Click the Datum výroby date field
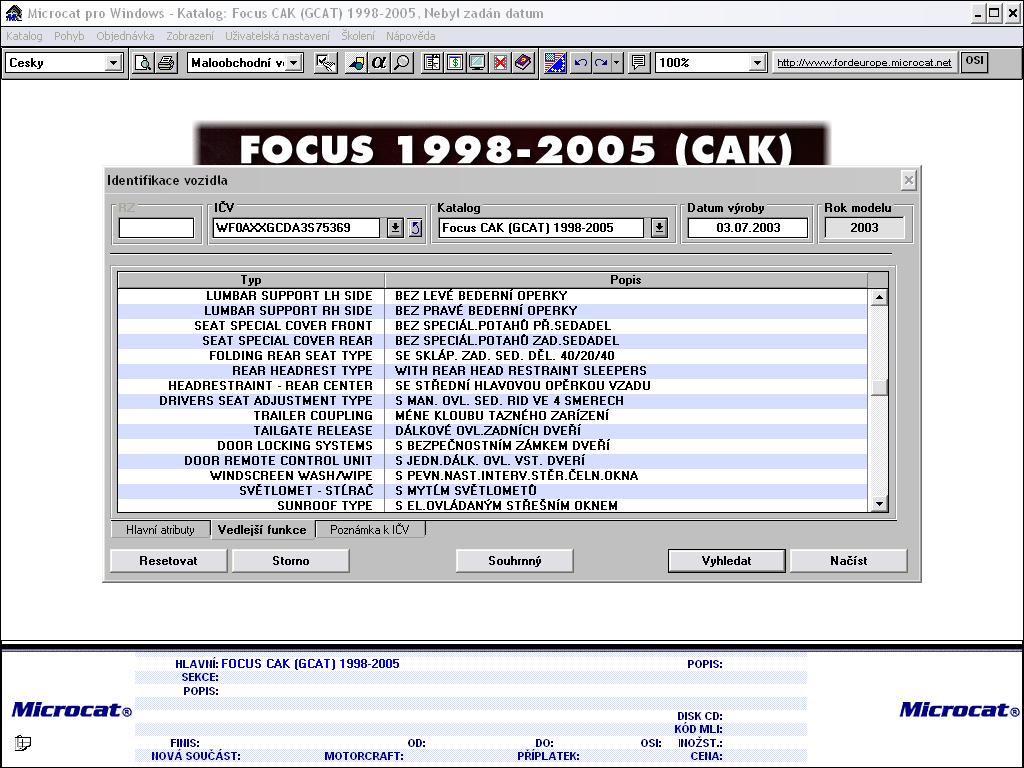The height and width of the screenshot is (768, 1024). (x=748, y=228)
